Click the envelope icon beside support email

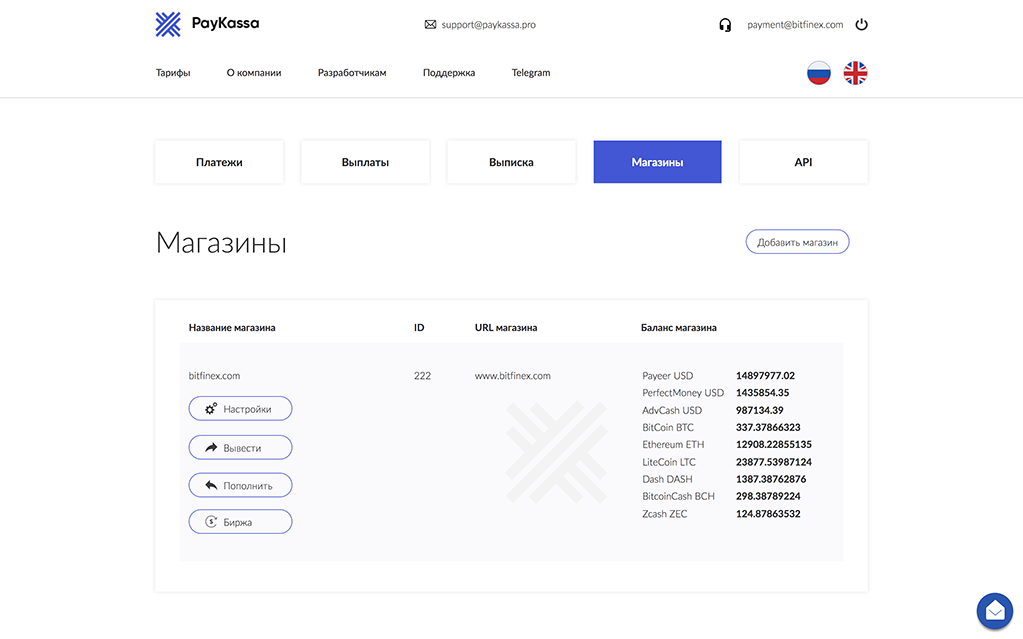430,25
